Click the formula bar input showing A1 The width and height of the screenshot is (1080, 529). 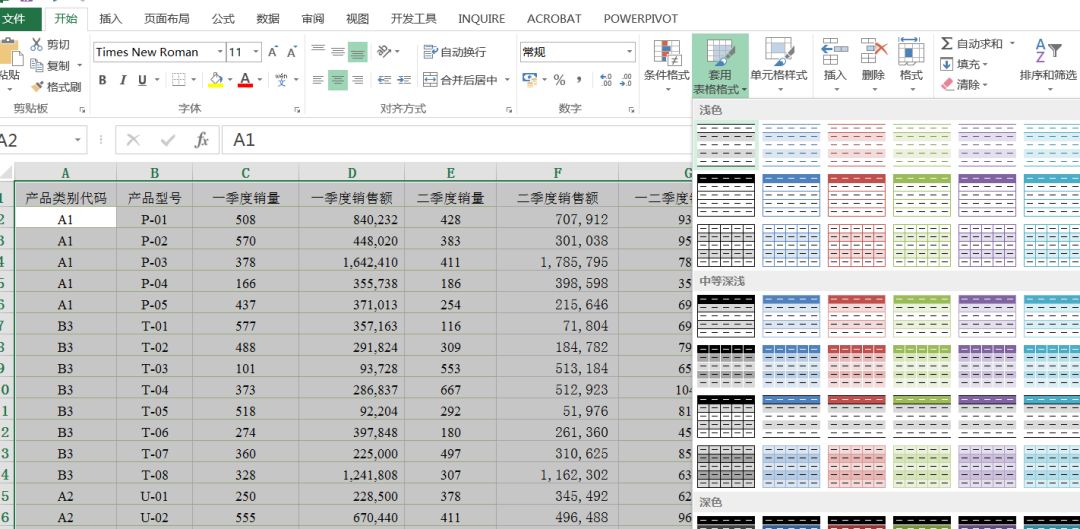coord(455,140)
